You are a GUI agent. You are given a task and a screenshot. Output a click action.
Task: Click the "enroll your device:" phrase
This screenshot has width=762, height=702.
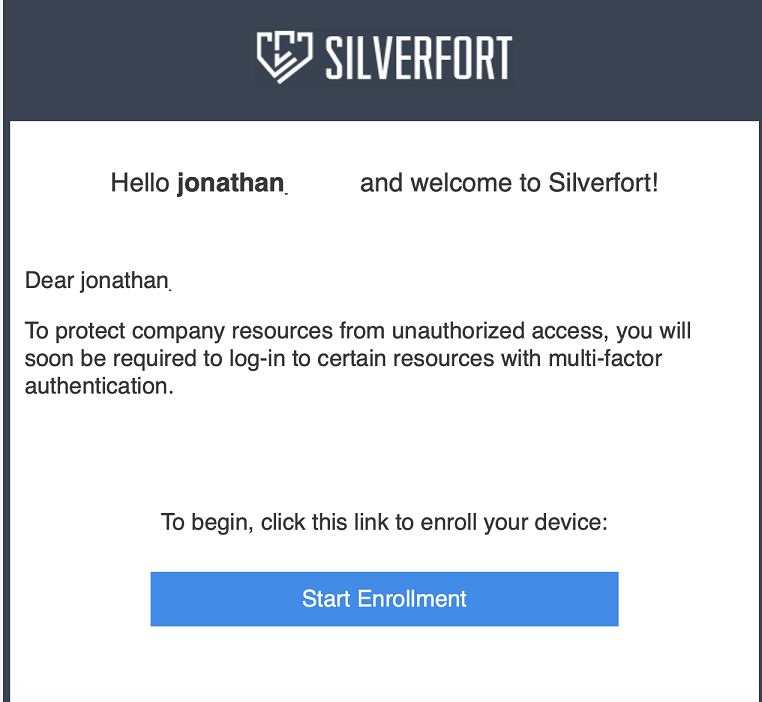tap(514, 523)
